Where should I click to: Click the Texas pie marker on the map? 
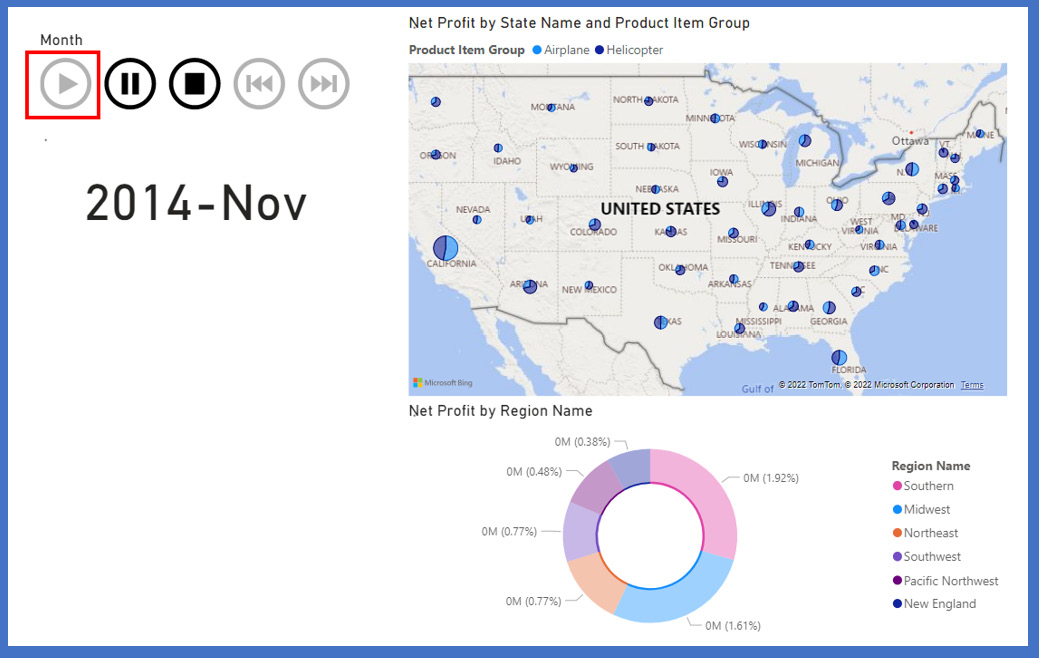click(660, 322)
